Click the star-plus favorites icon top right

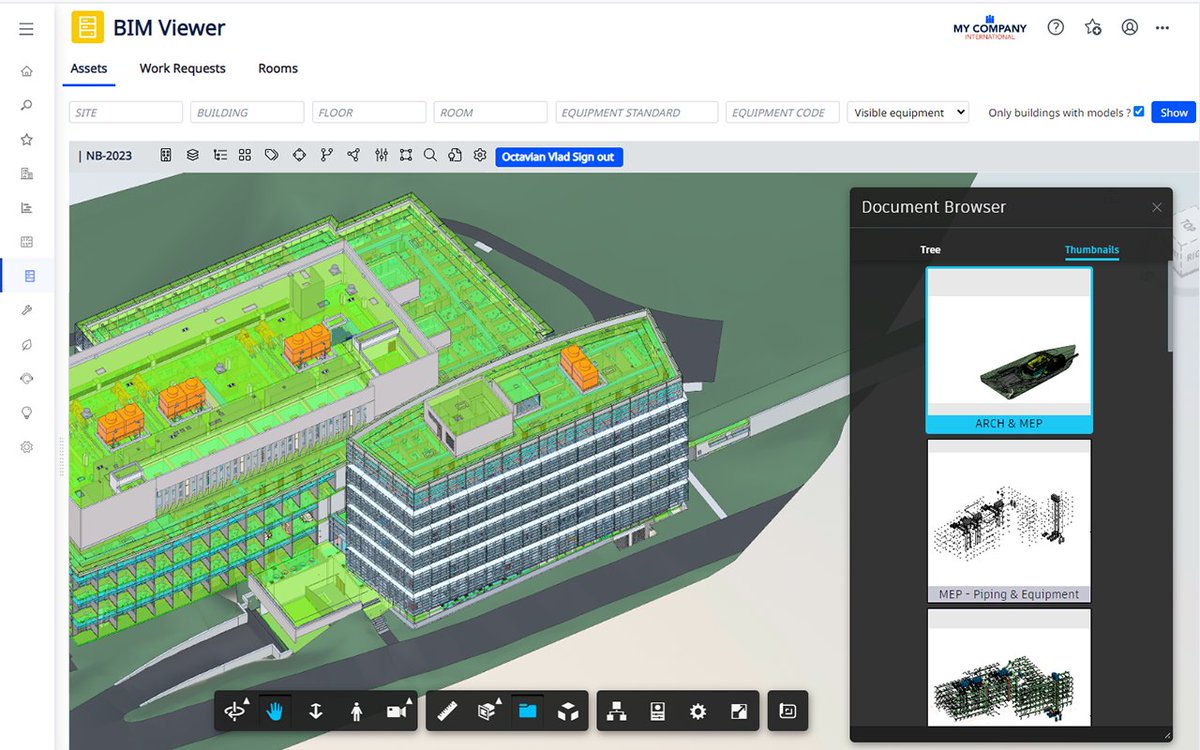[x=1093, y=28]
